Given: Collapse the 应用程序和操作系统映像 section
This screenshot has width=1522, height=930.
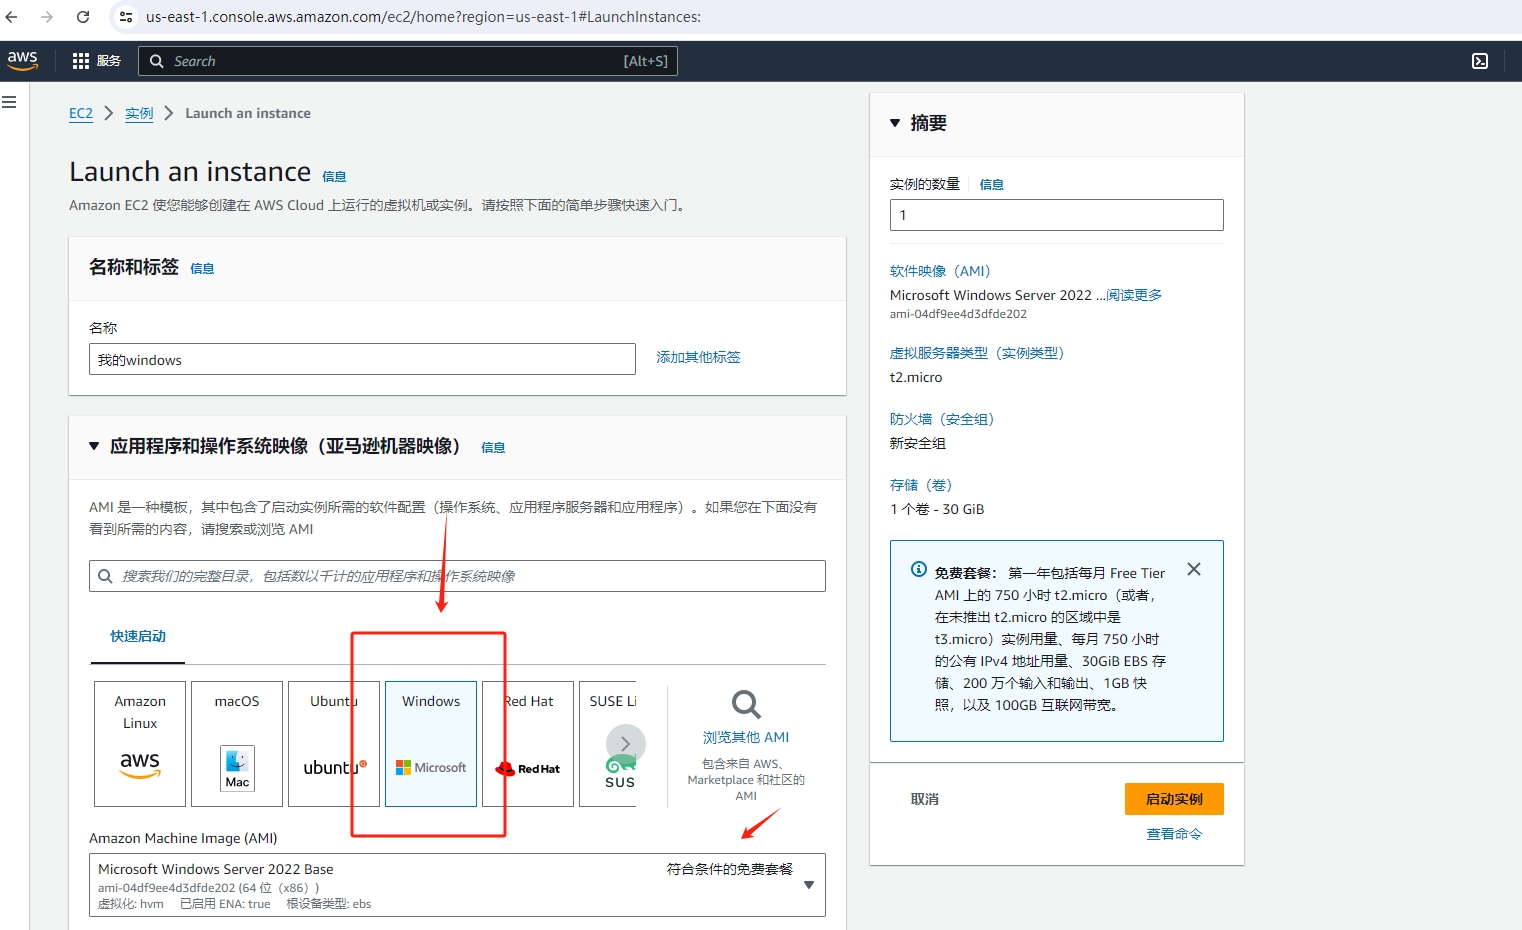Looking at the screenshot, I should (x=94, y=446).
